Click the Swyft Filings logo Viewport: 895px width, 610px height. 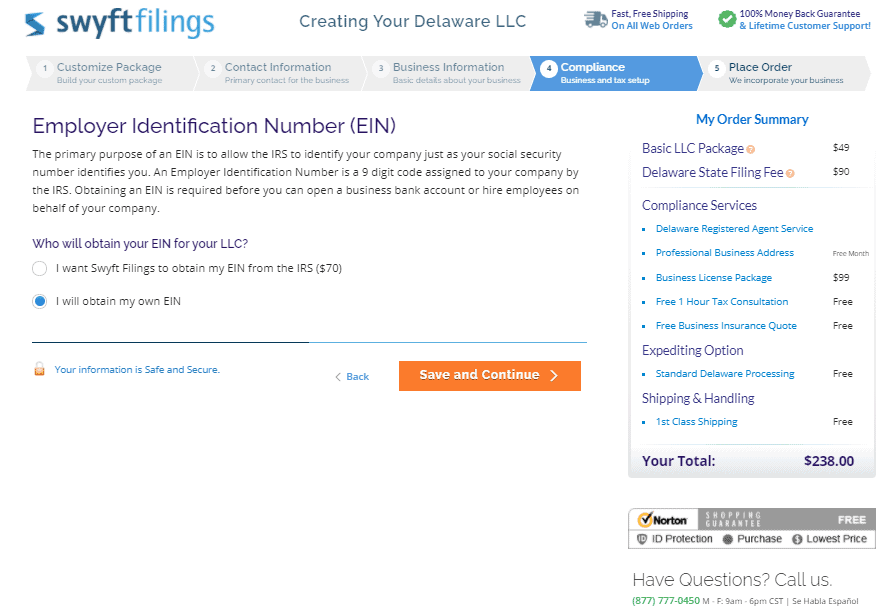[x=119, y=23]
